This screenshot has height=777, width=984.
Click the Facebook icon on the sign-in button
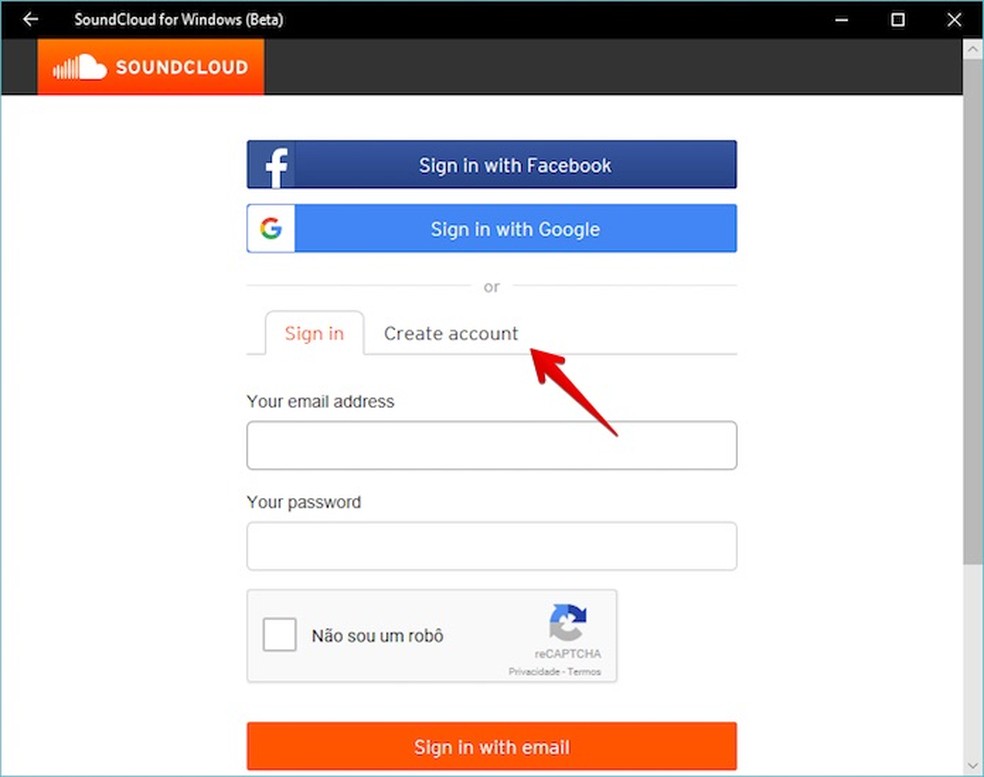272,164
